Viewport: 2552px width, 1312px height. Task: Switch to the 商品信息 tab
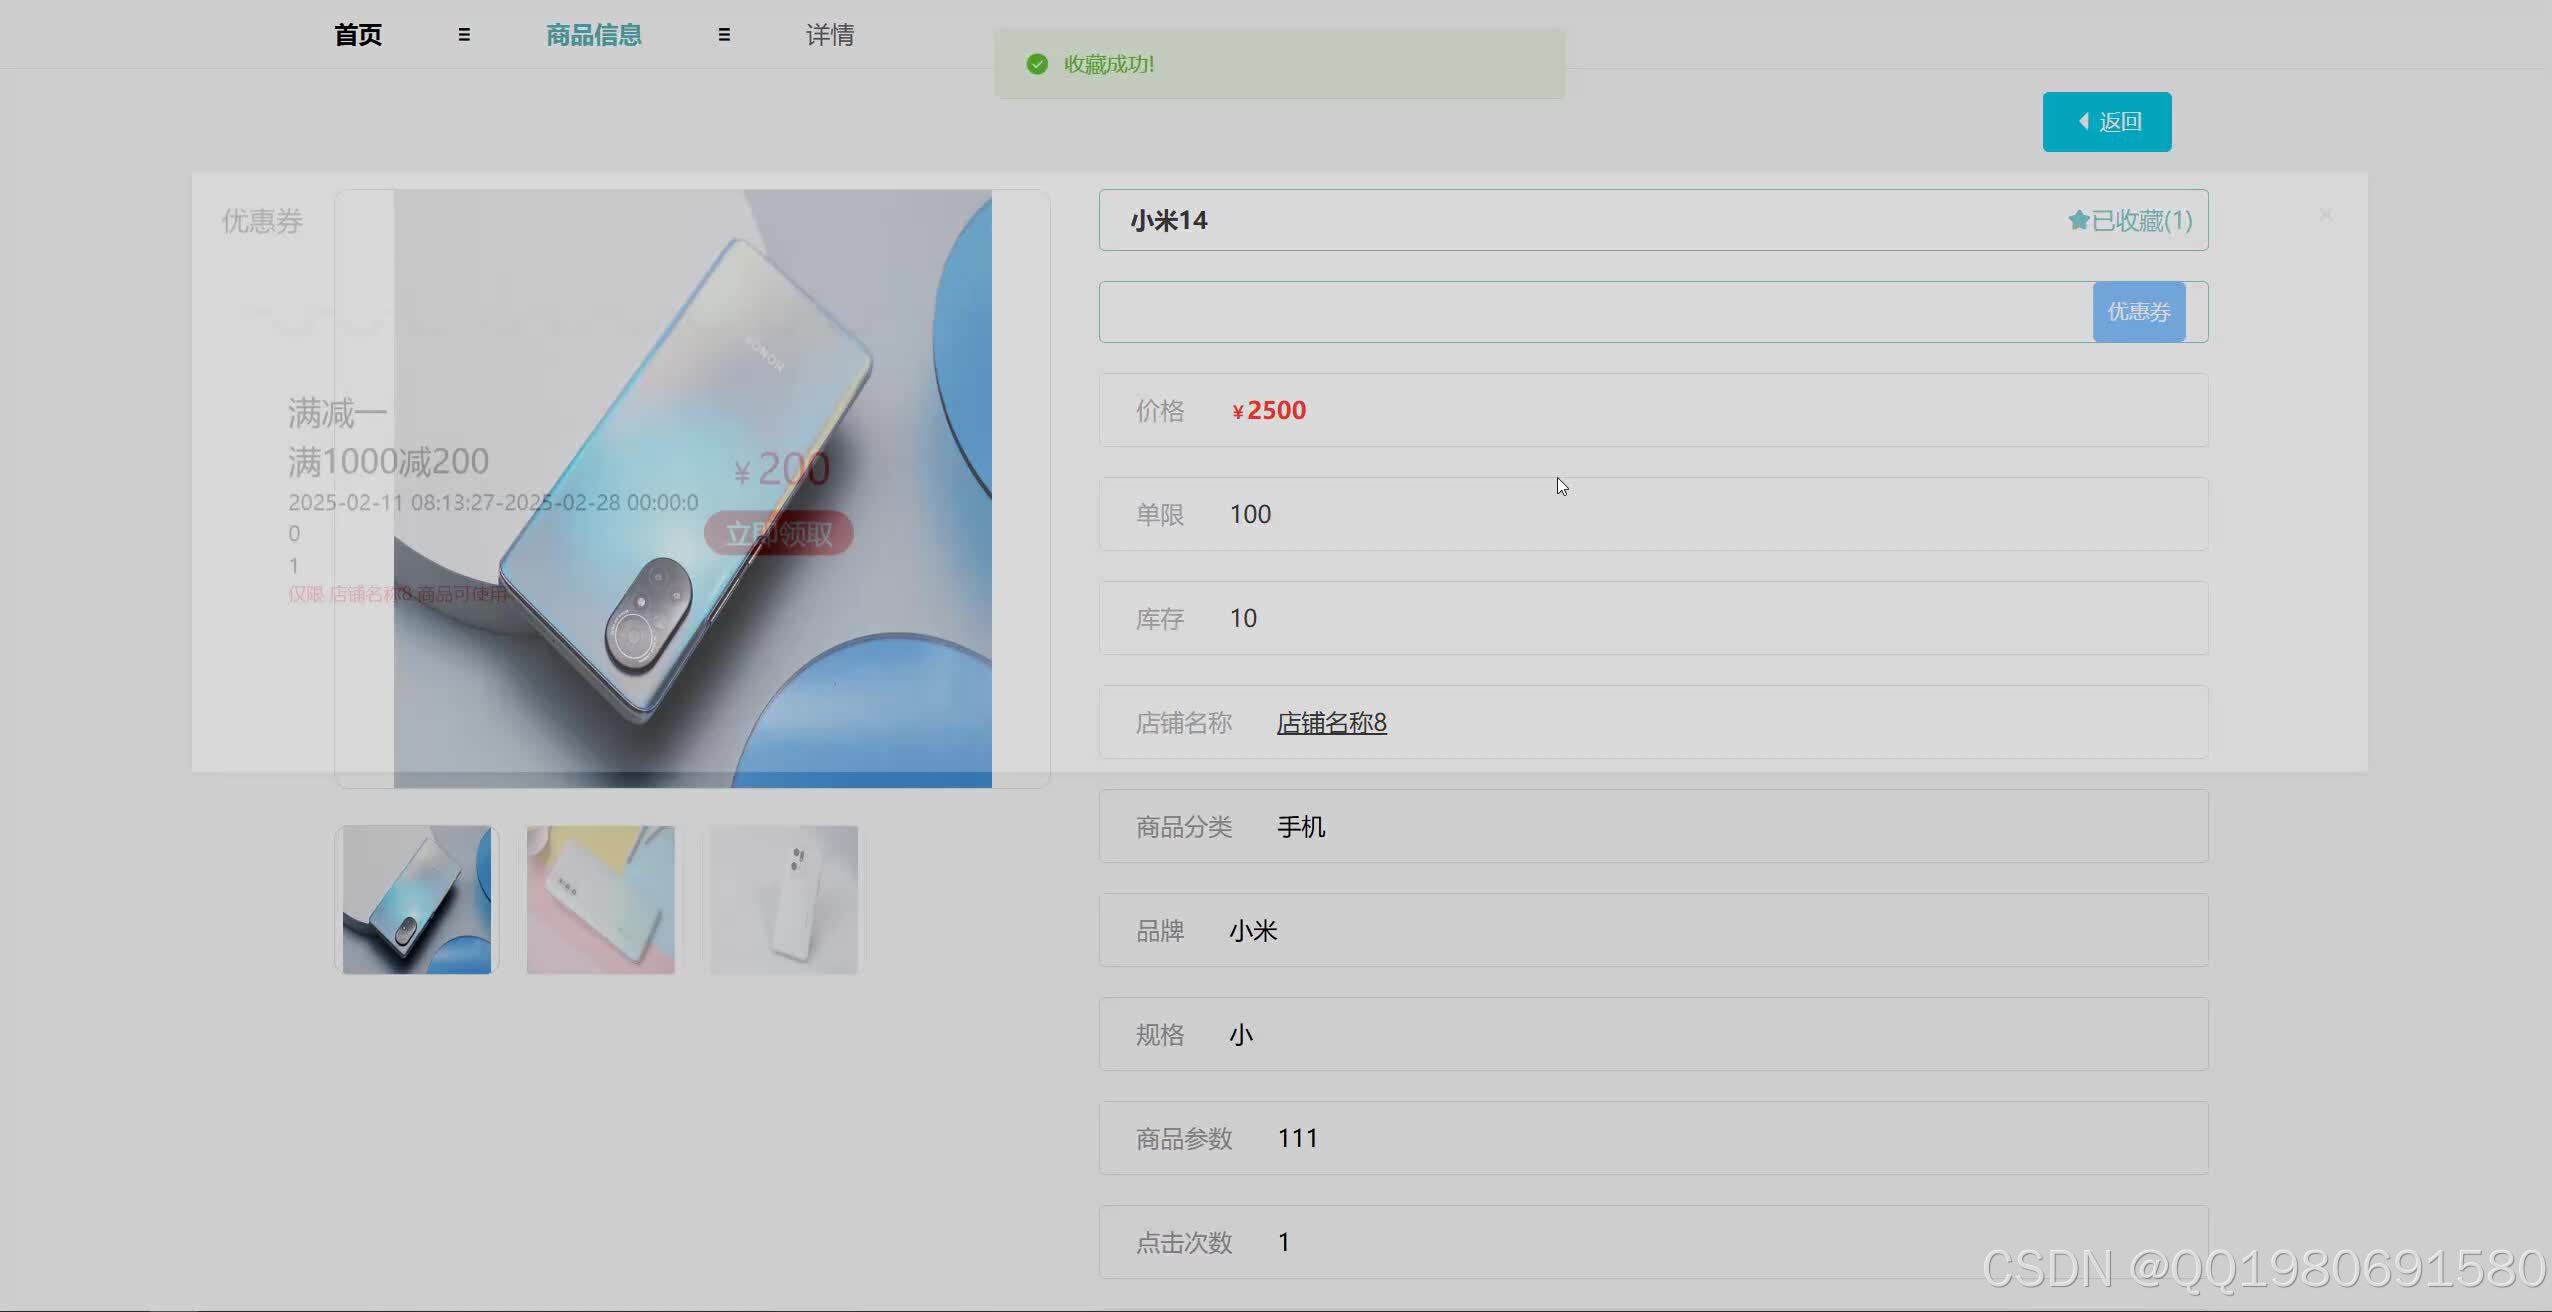pyautogui.click(x=592, y=34)
